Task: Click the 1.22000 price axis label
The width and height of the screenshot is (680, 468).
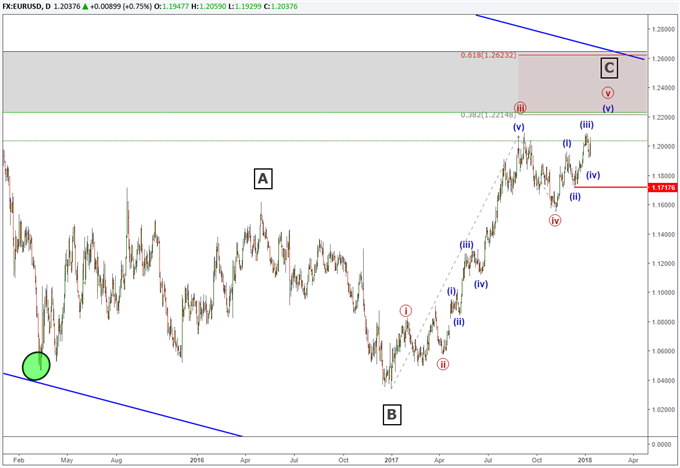Action: [663, 117]
